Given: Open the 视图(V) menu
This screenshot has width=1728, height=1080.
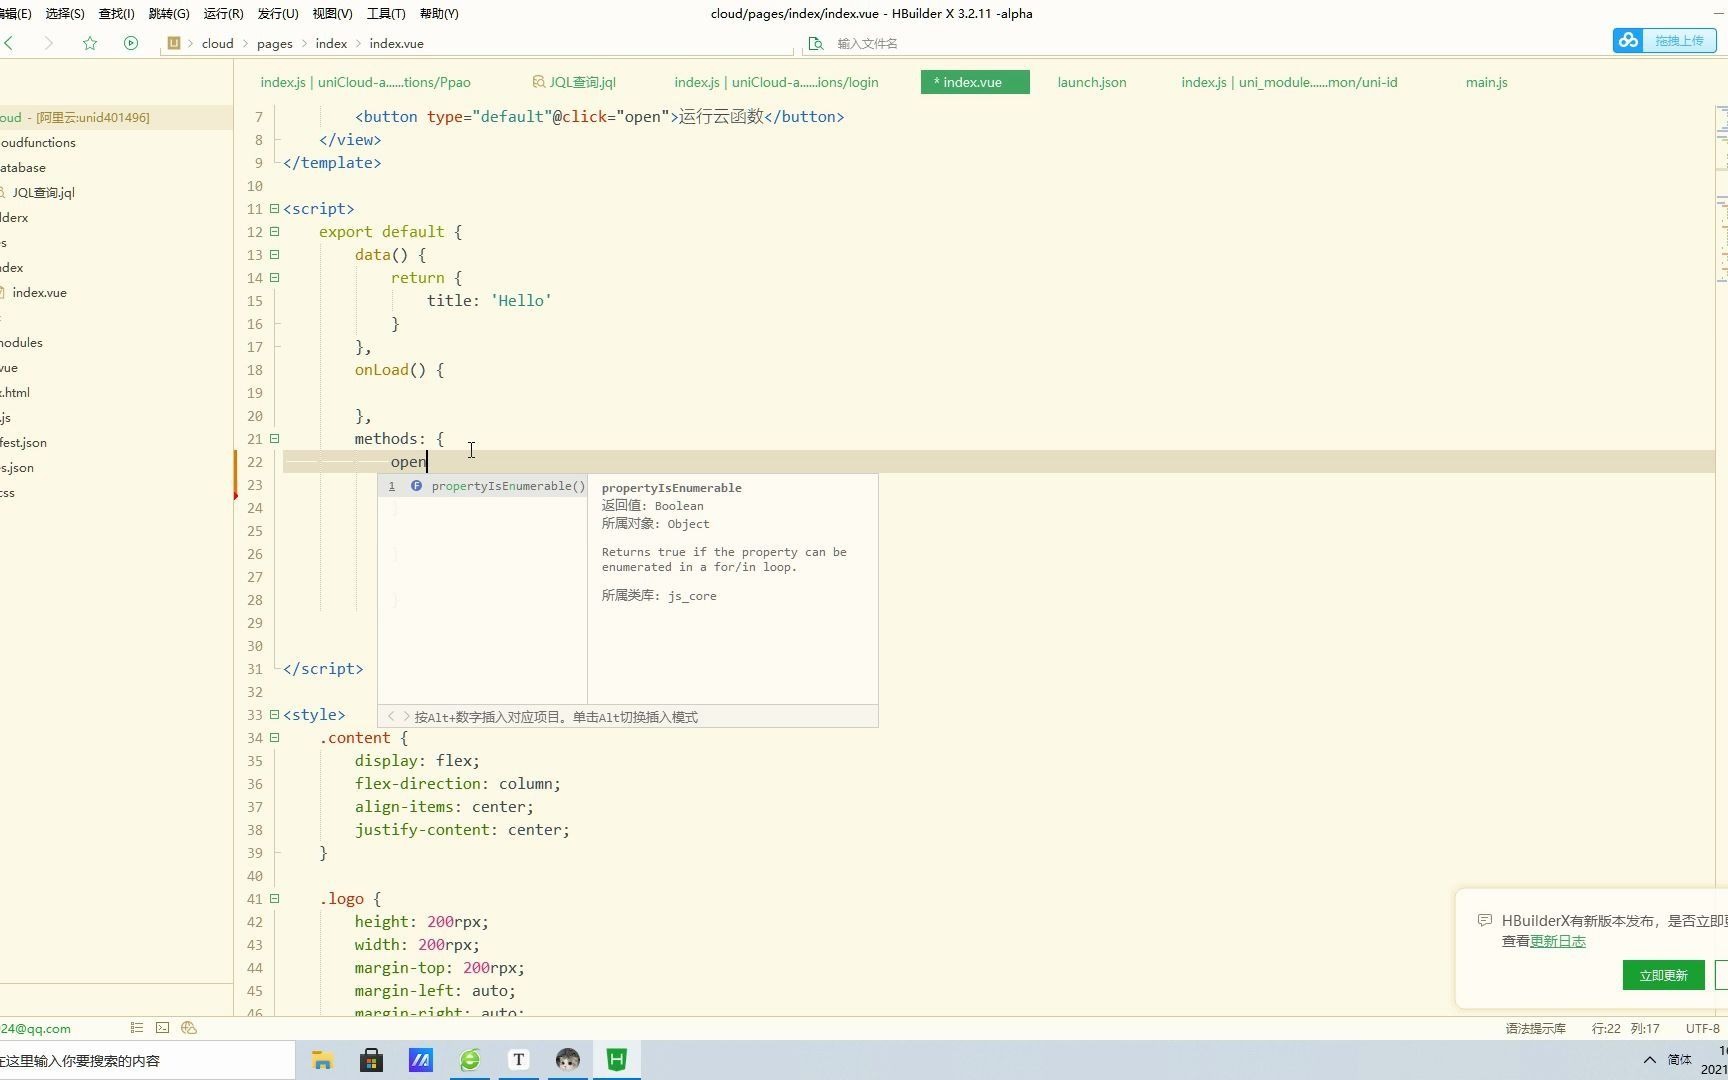Looking at the screenshot, I should pyautogui.click(x=332, y=13).
